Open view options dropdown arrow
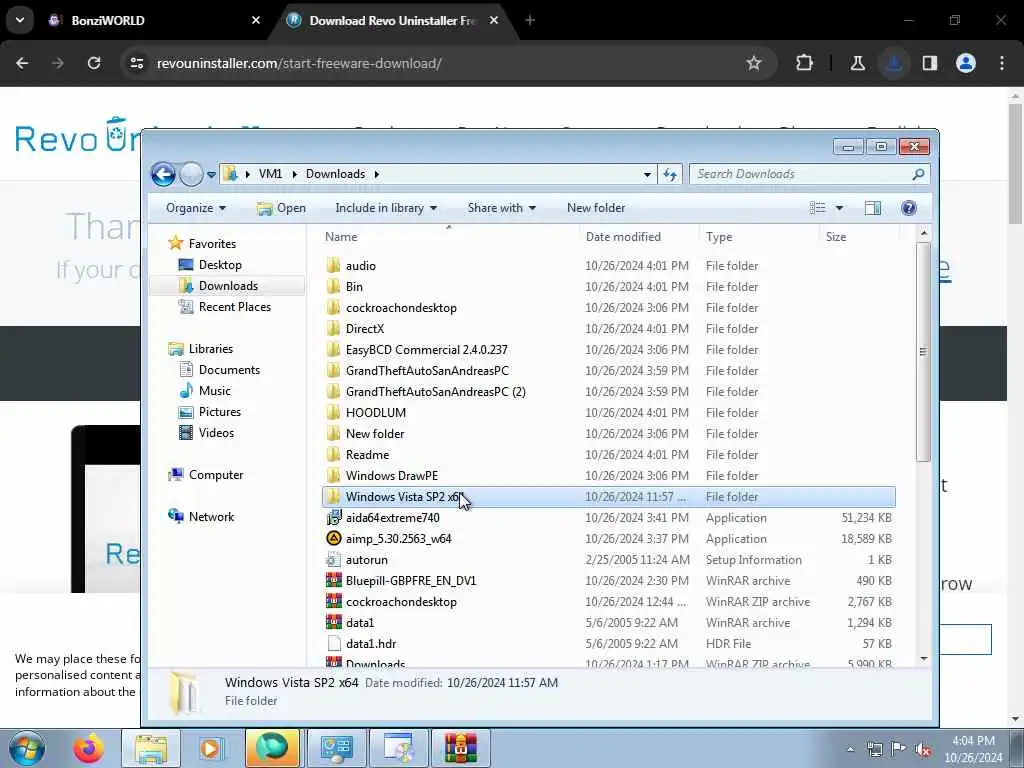Image resolution: width=1024 pixels, height=768 pixels. (x=839, y=208)
